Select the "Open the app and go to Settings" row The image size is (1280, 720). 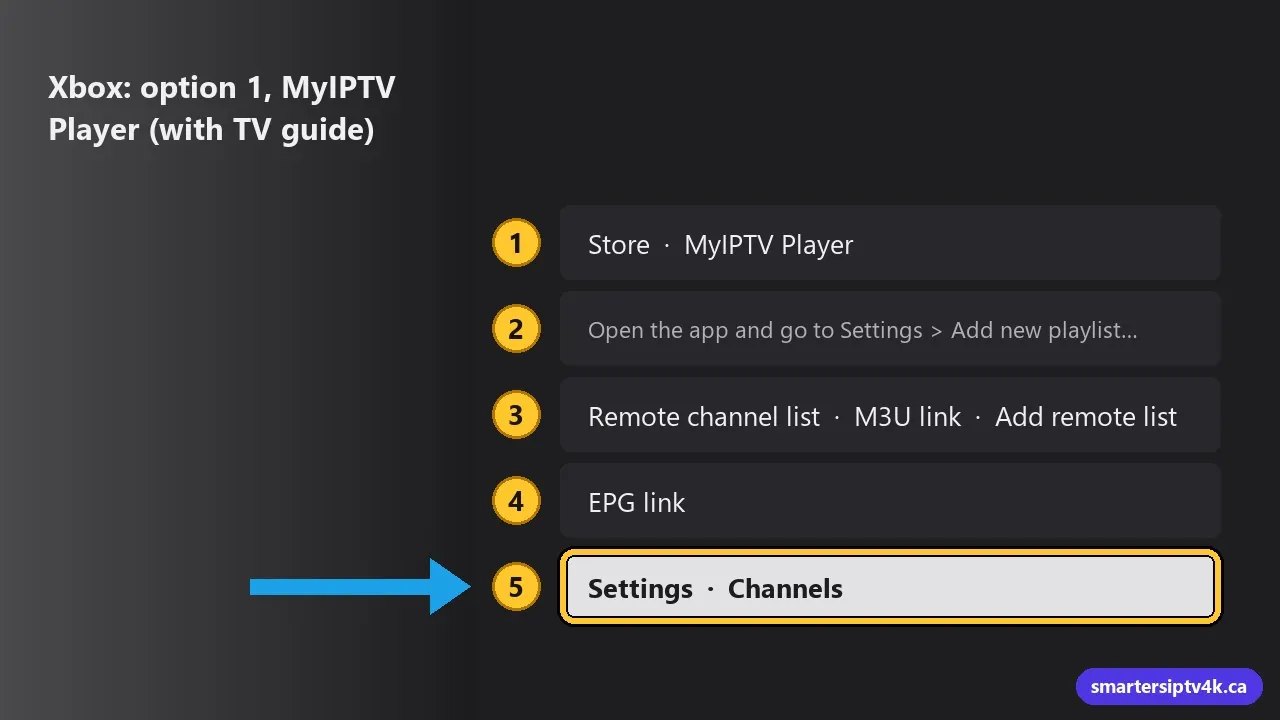[889, 329]
